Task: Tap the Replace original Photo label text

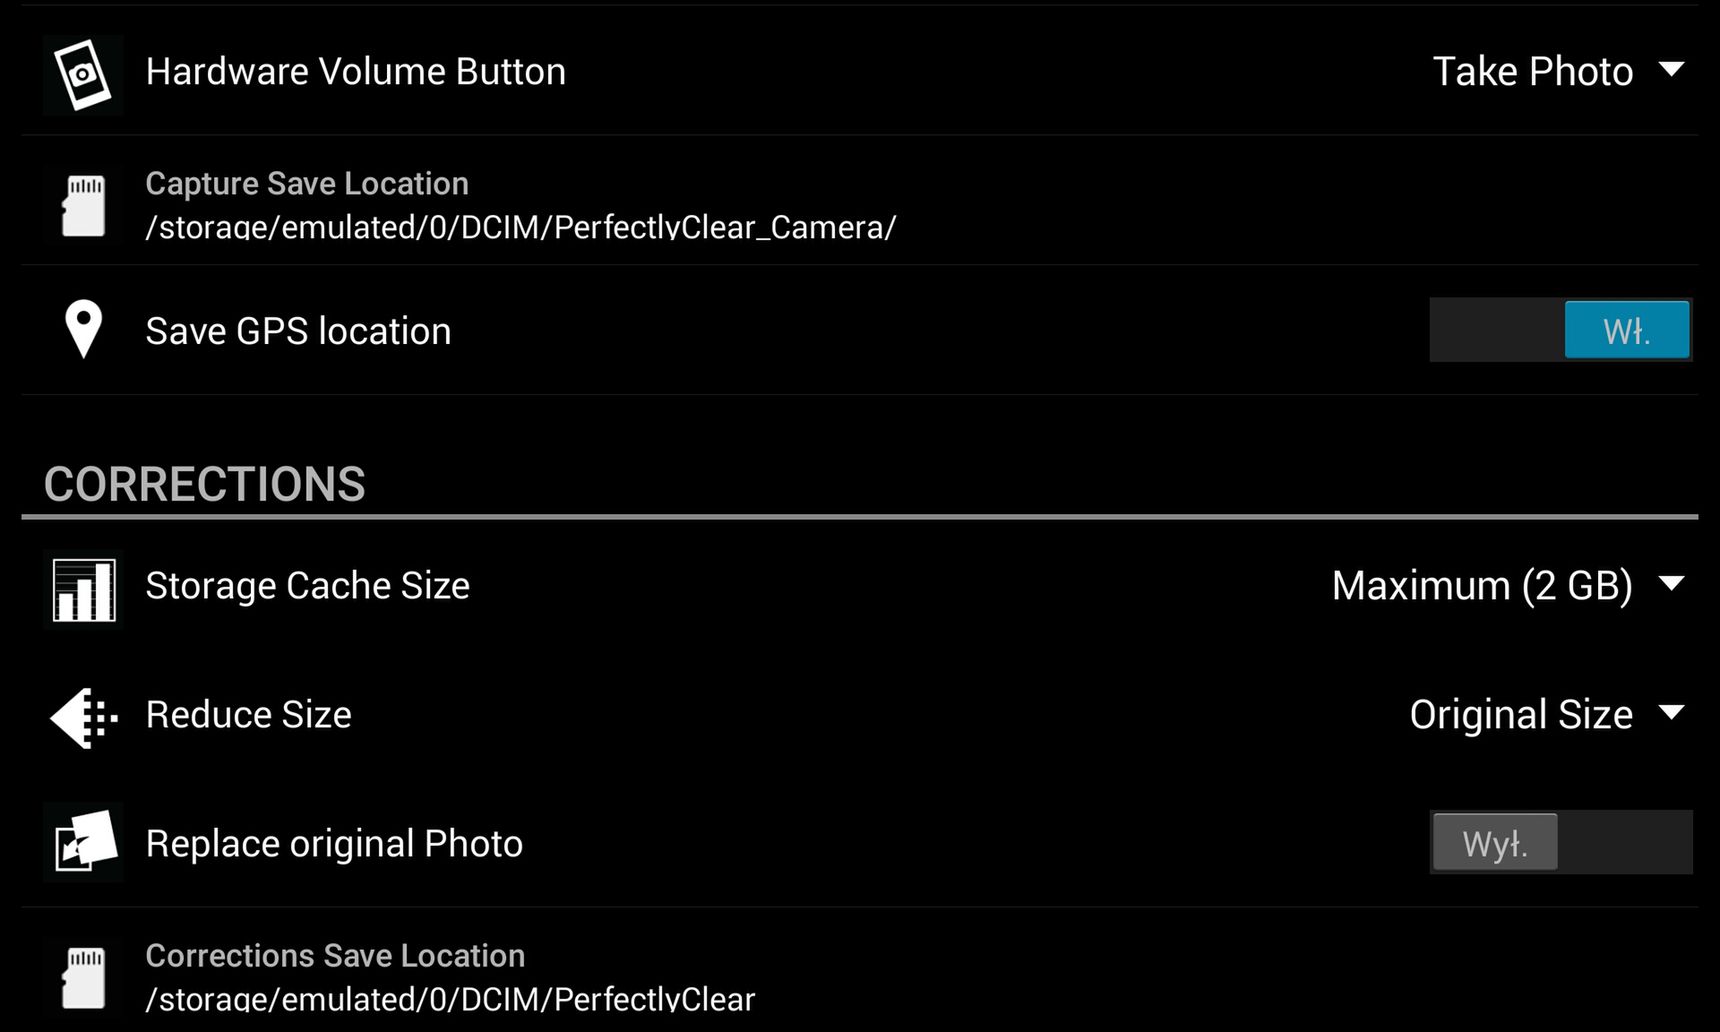Action: point(335,844)
